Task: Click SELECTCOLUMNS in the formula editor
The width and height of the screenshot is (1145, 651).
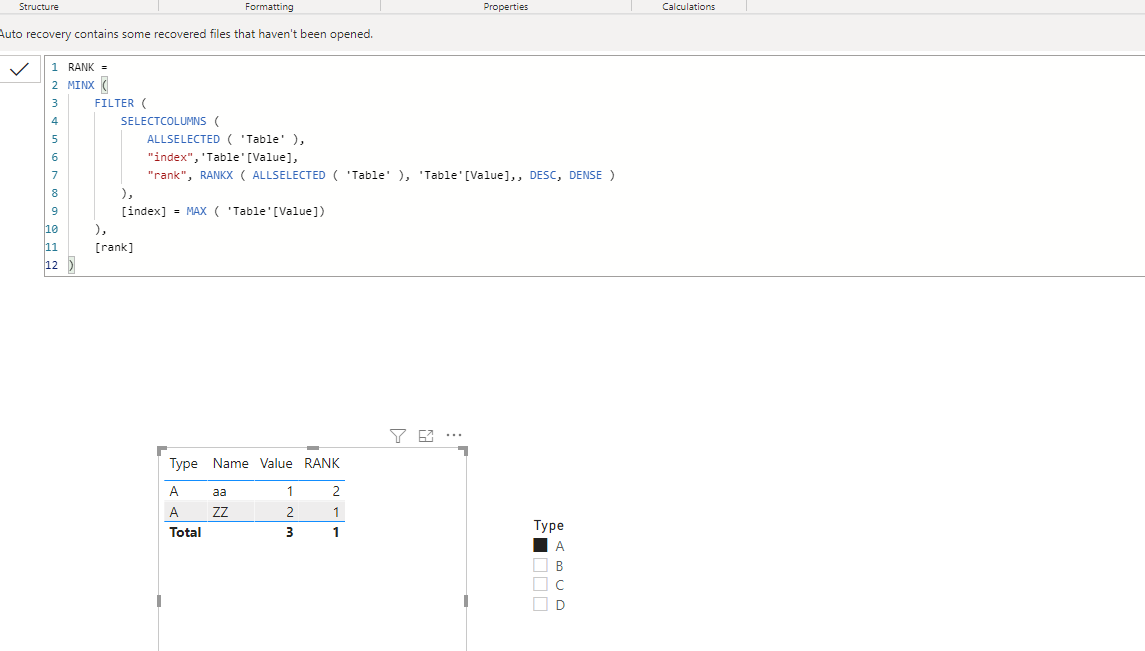Action: [164, 121]
